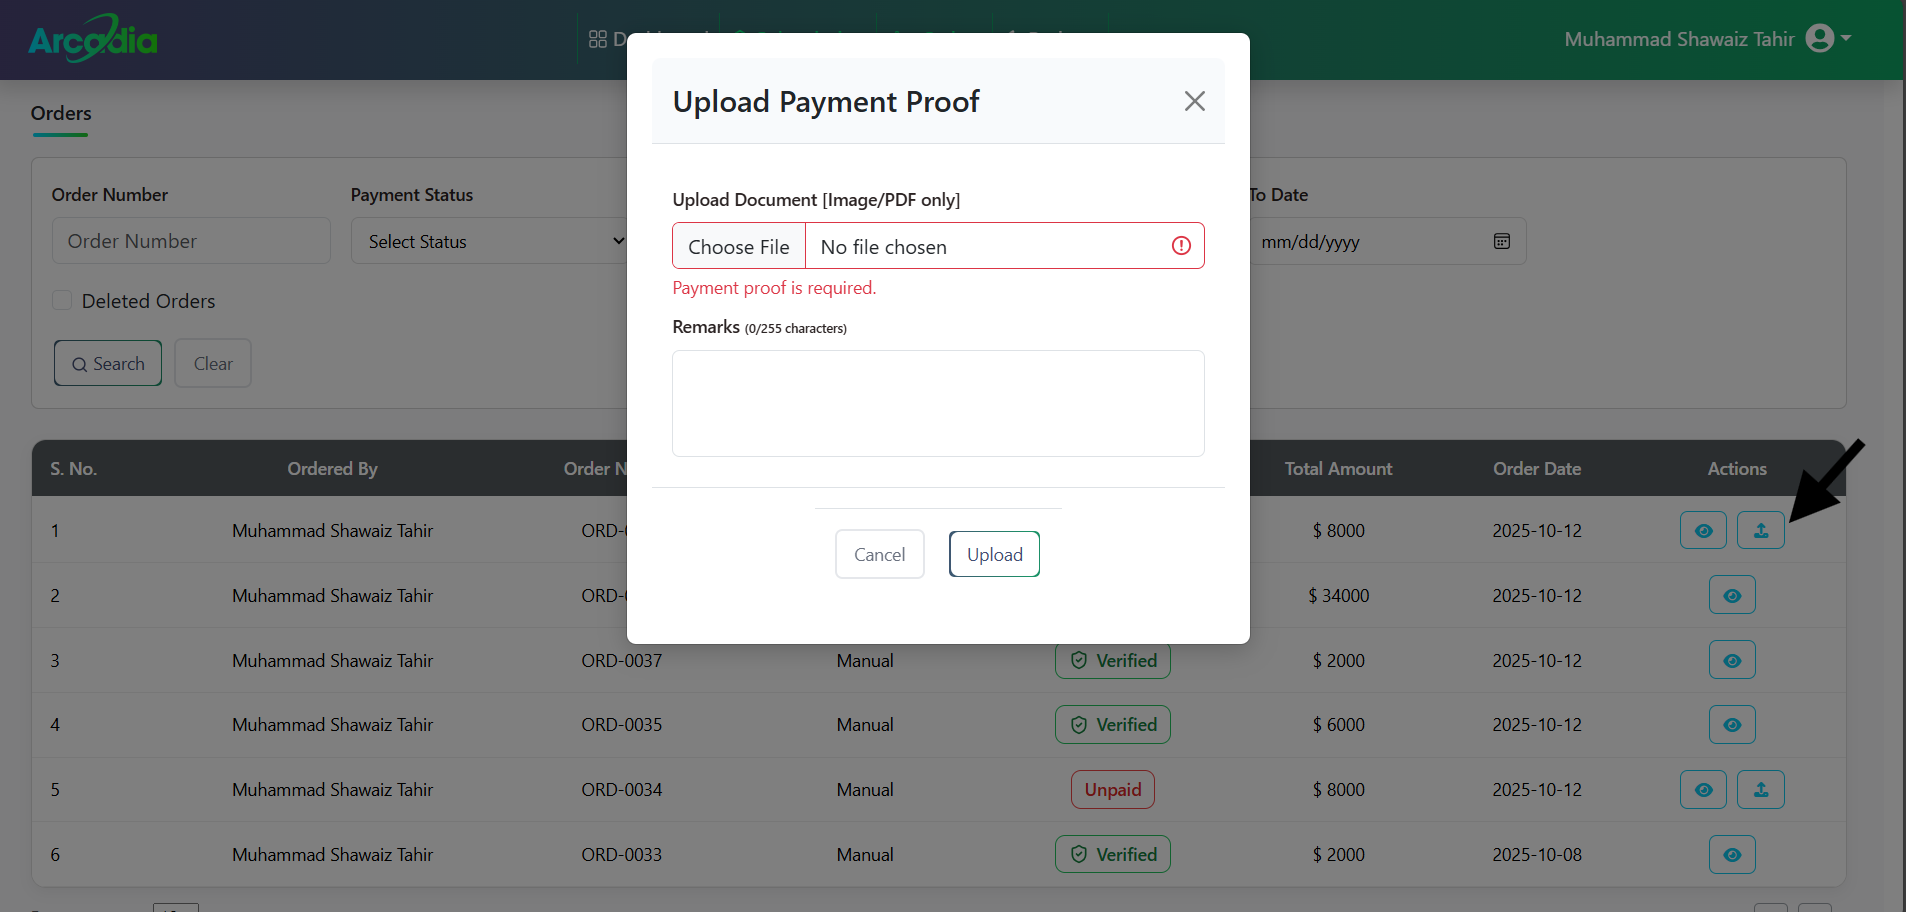Select the Orders tab heading
Viewport: 1906px width, 912px height.
click(x=61, y=113)
